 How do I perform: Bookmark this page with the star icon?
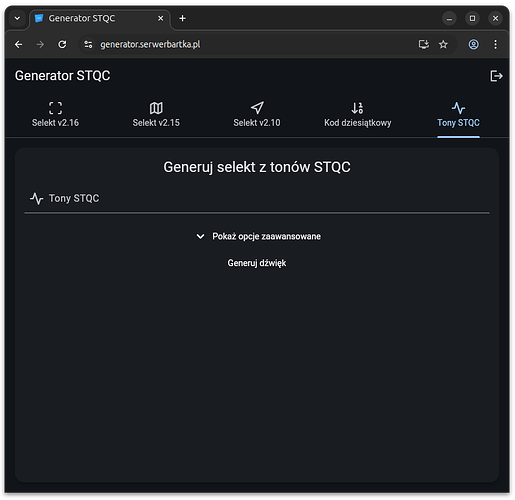pos(443,44)
